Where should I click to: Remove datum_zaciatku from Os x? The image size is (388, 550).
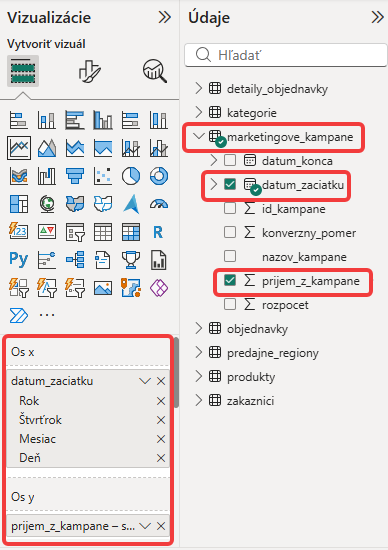pos(161,381)
